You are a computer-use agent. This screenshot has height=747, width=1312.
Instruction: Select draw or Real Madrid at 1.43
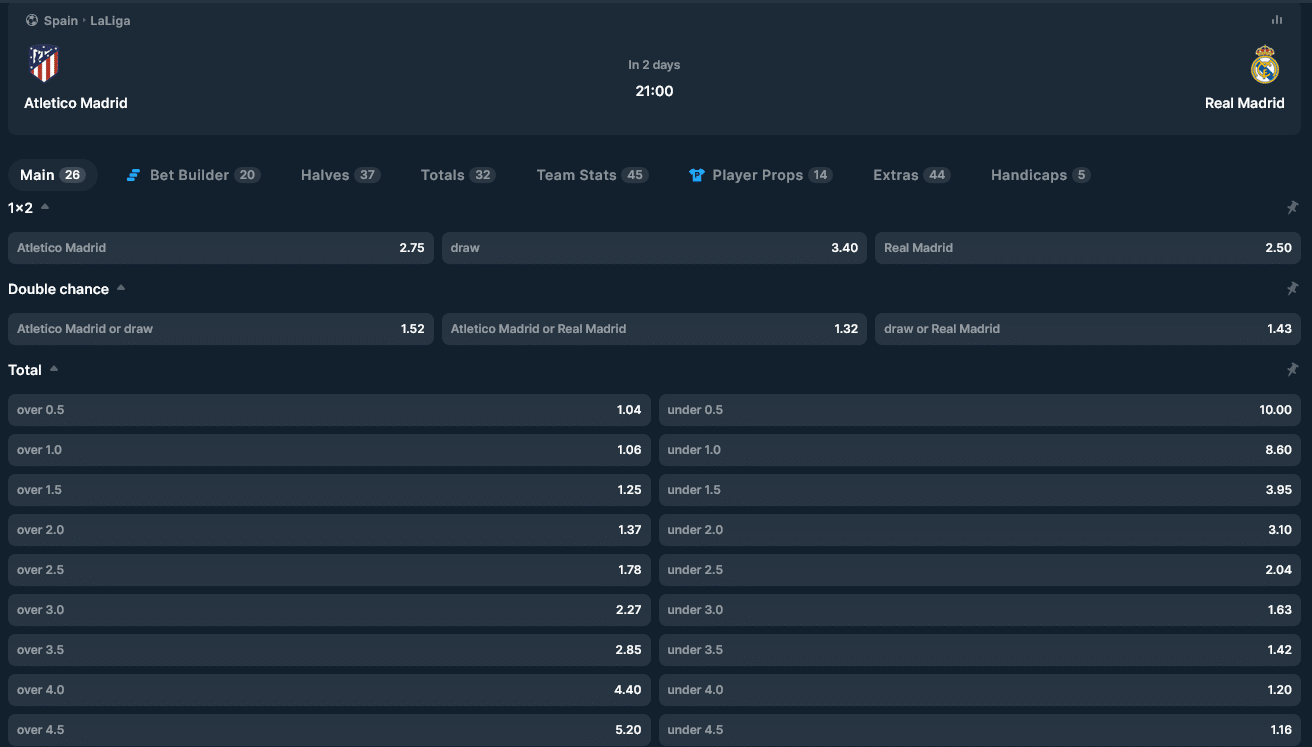pos(1088,329)
